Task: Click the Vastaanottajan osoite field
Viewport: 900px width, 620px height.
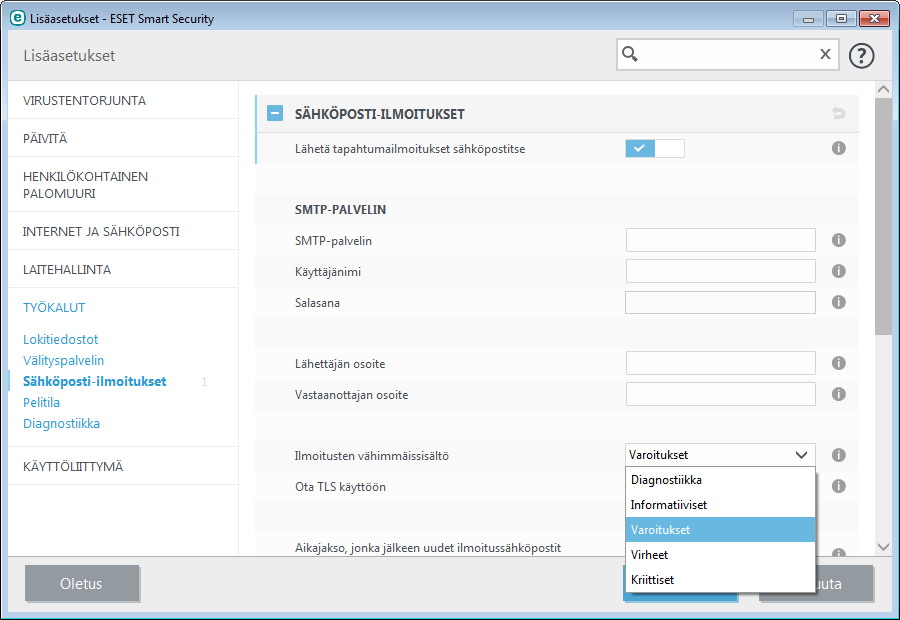Action: tap(720, 394)
